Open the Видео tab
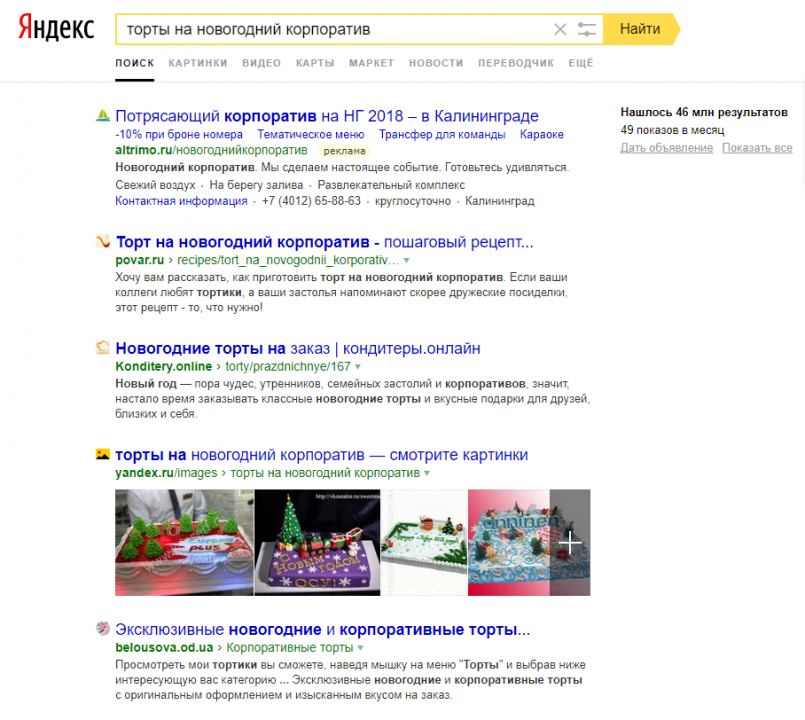This screenshot has width=805, height=720. click(261, 63)
